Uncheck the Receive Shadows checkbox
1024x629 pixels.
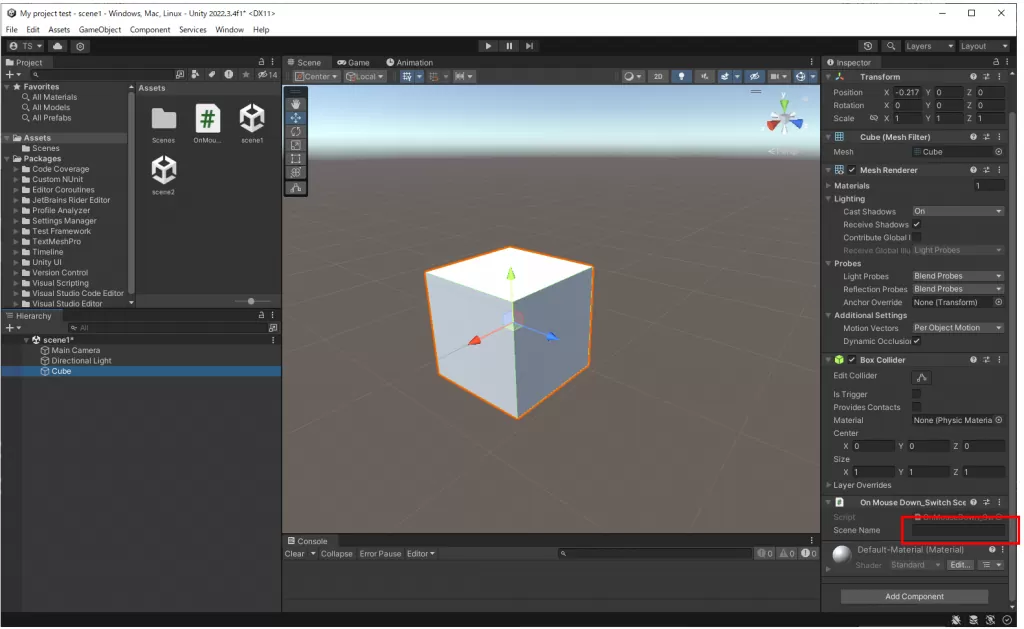916,225
